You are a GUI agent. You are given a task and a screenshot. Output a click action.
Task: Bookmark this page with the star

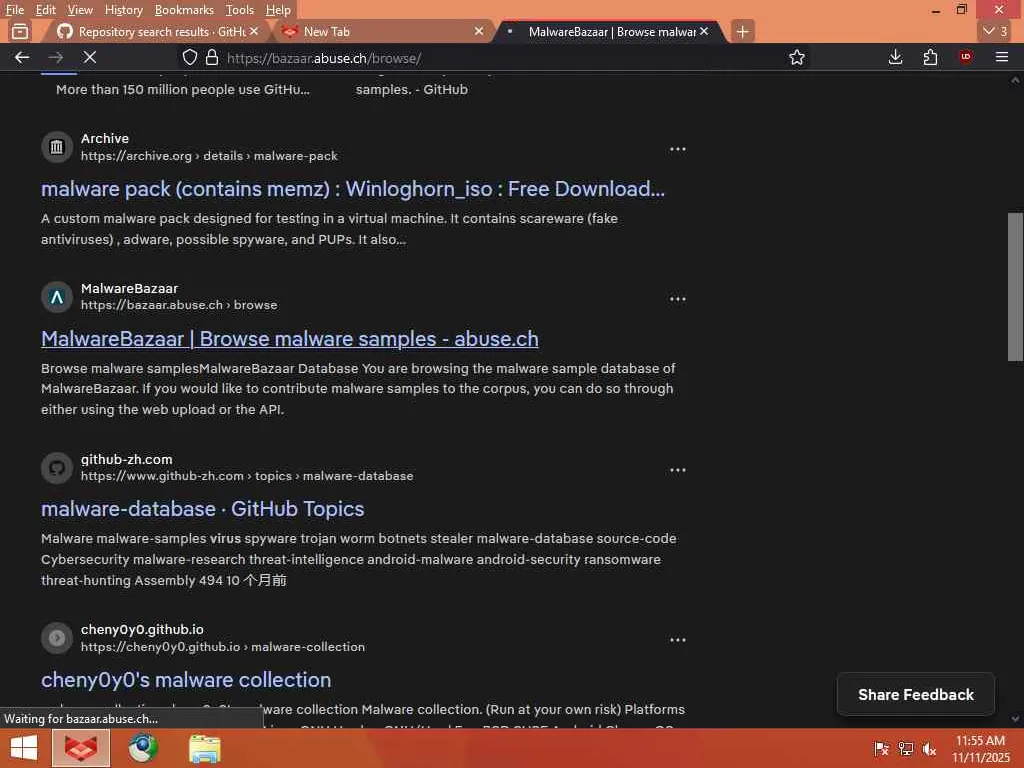(x=796, y=57)
